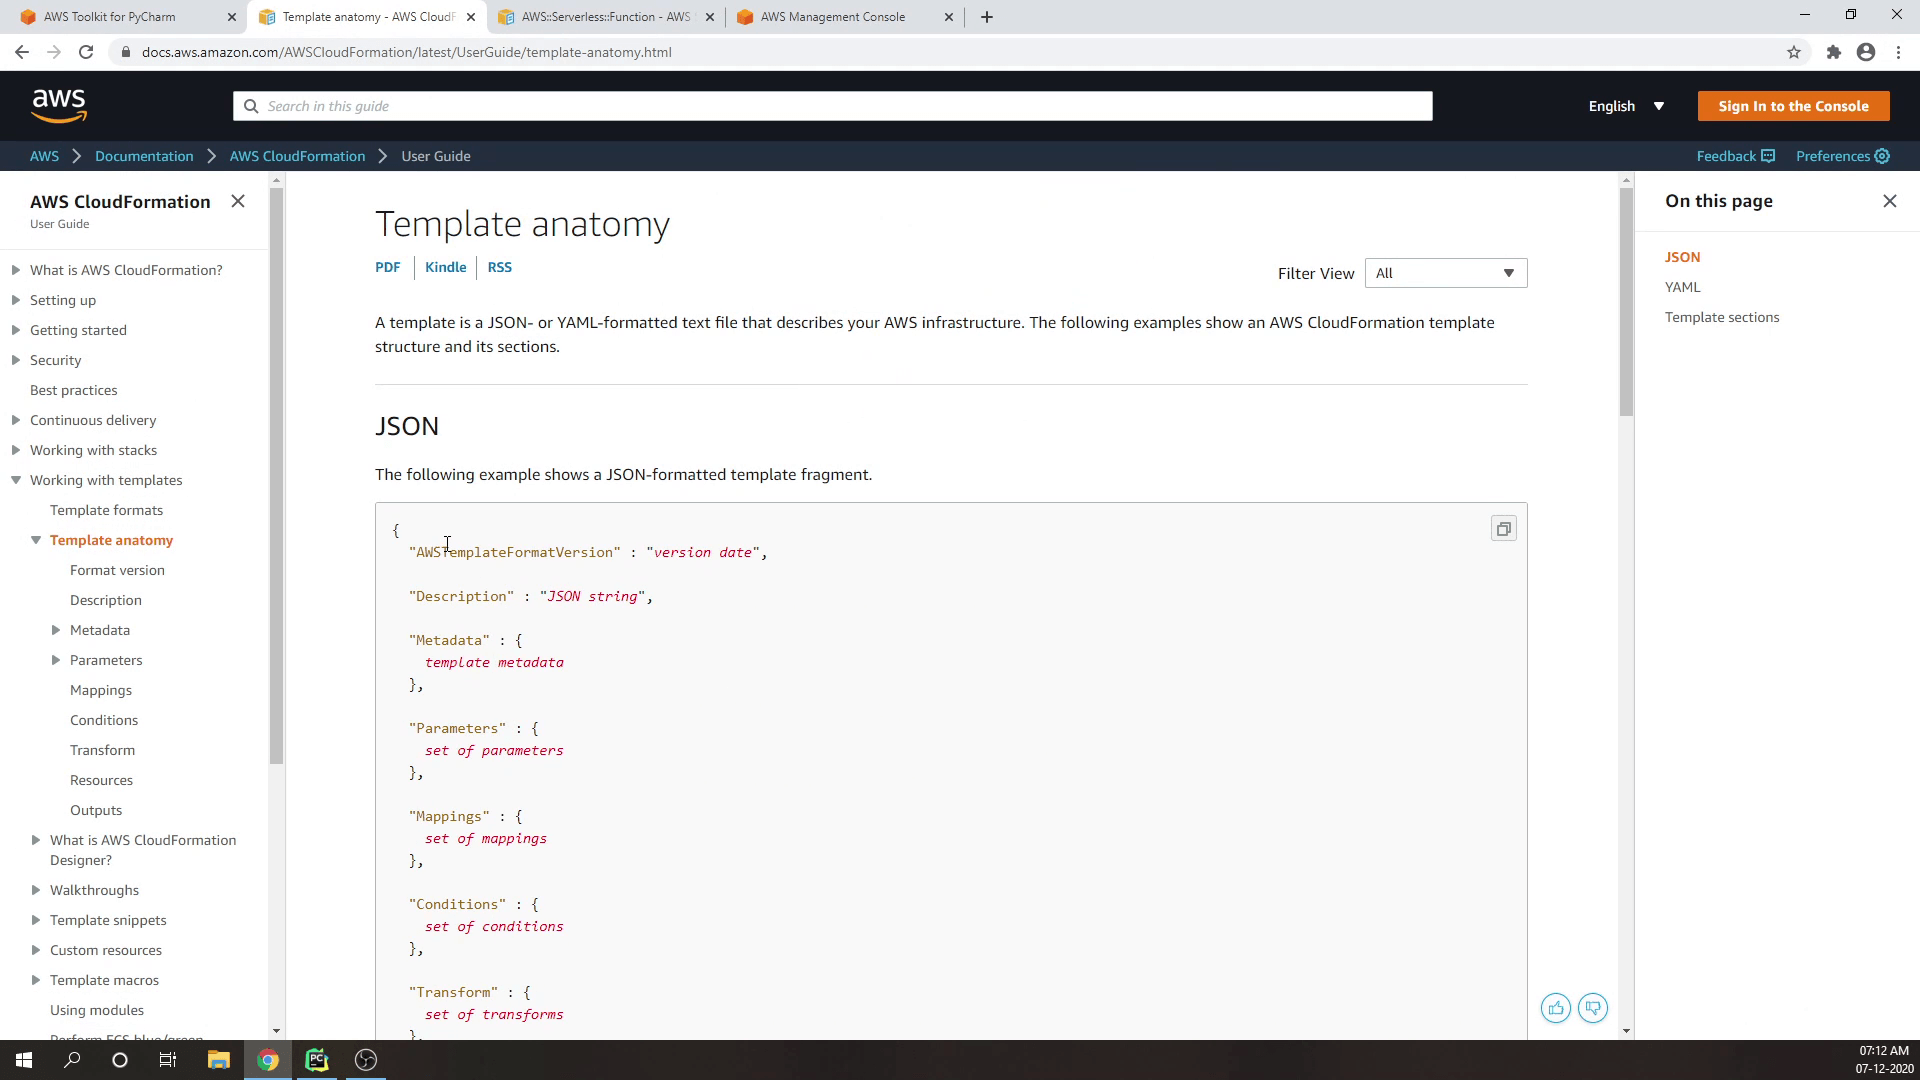Open Best practices in the sidebar

[73, 390]
